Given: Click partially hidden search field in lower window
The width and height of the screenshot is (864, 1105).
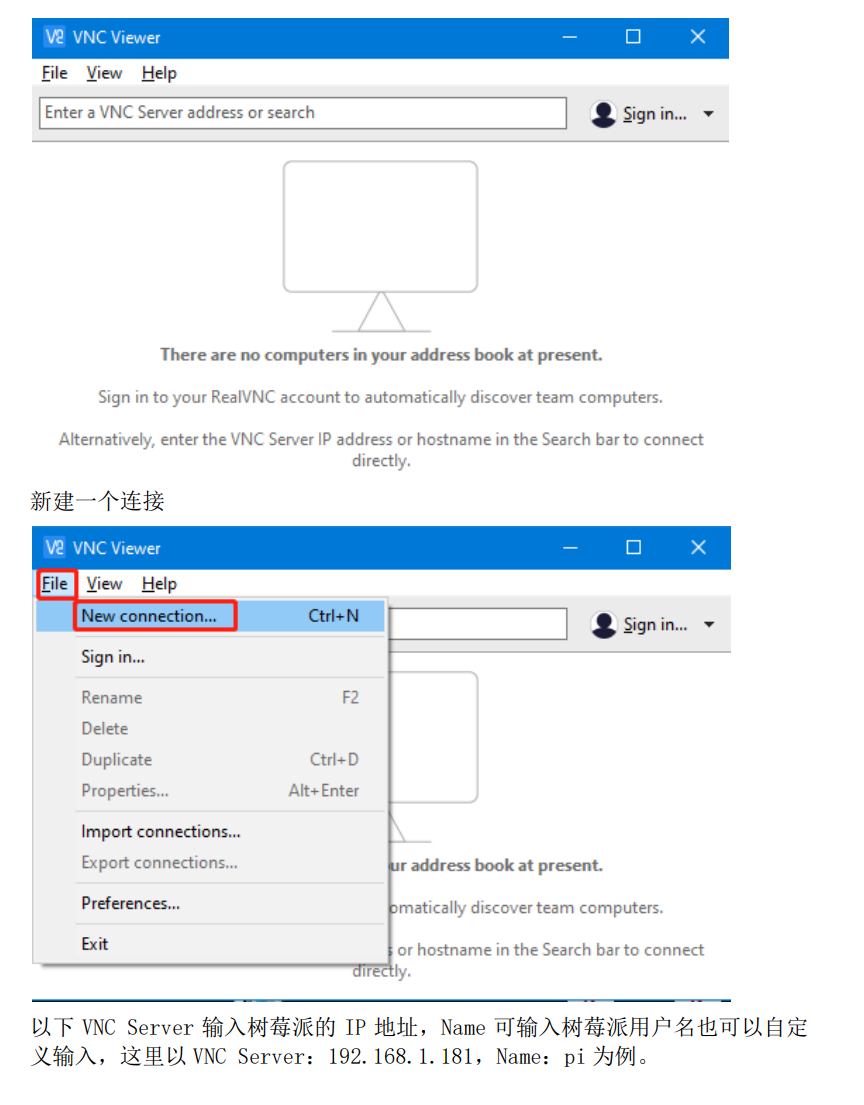Looking at the screenshot, I should (x=478, y=624).
